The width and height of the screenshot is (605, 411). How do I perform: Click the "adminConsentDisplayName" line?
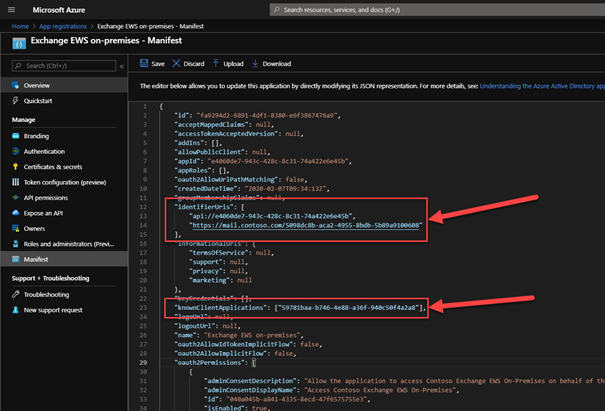pyautogui.click(x=332, y=390)
